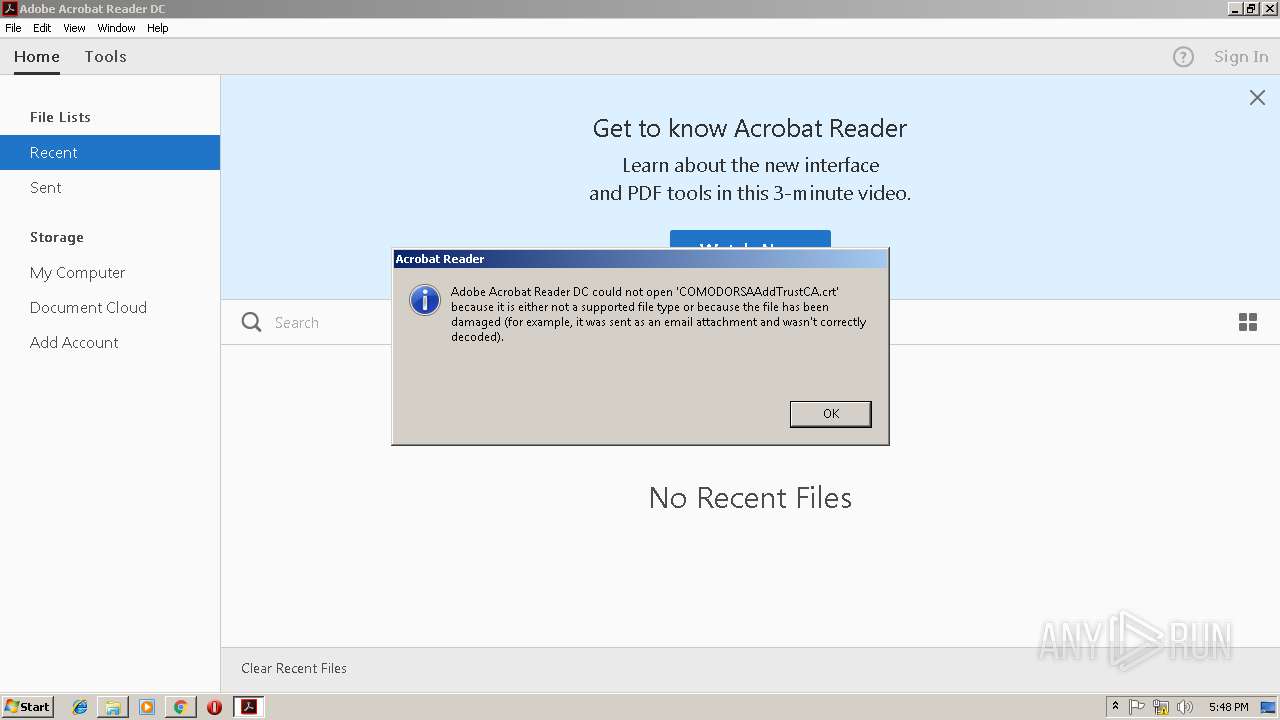
Task: Click the info icon in the error dialog
Action: pos(425,300)
